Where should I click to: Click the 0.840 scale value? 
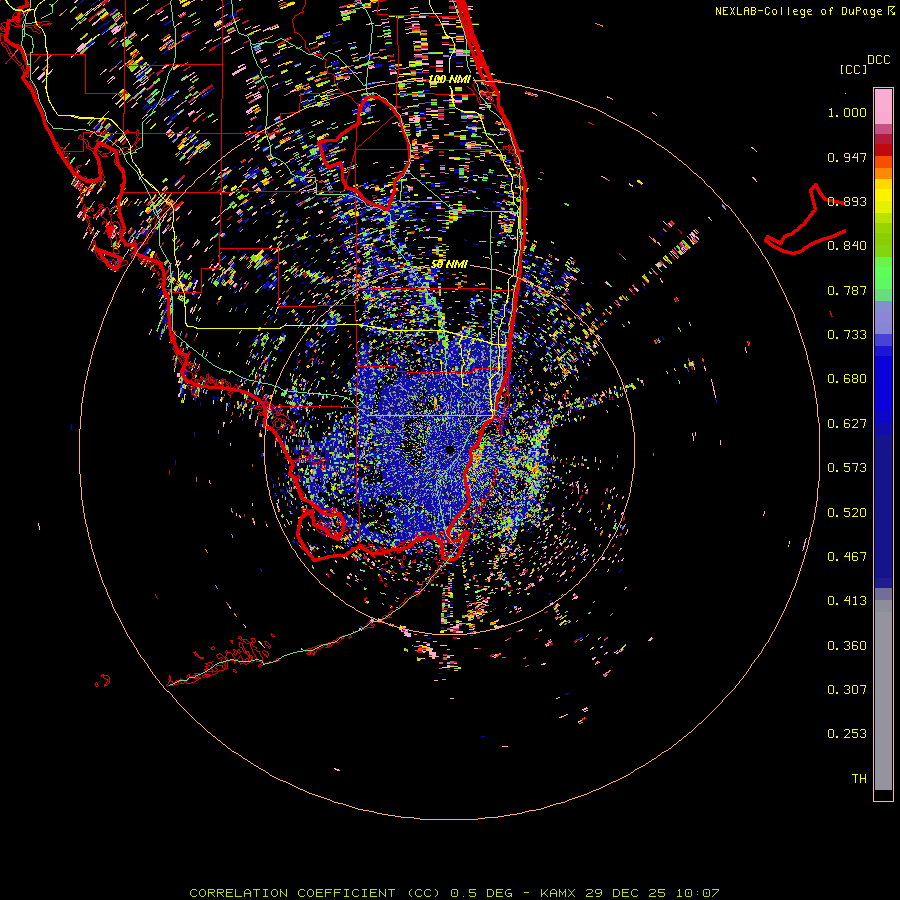tap(847, 246)
